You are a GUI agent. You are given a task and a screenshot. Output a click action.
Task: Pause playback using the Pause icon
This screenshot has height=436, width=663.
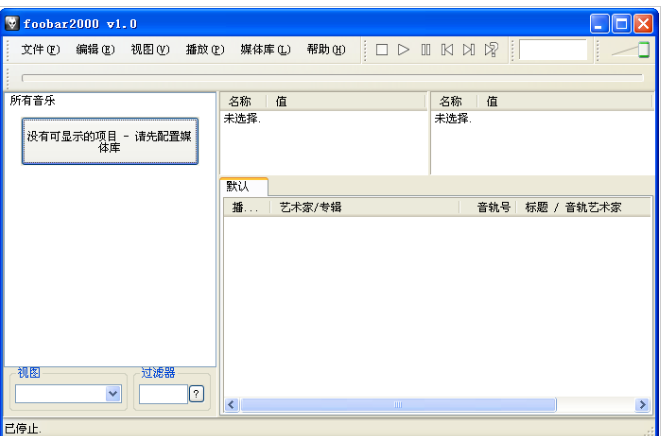[425, 50]
